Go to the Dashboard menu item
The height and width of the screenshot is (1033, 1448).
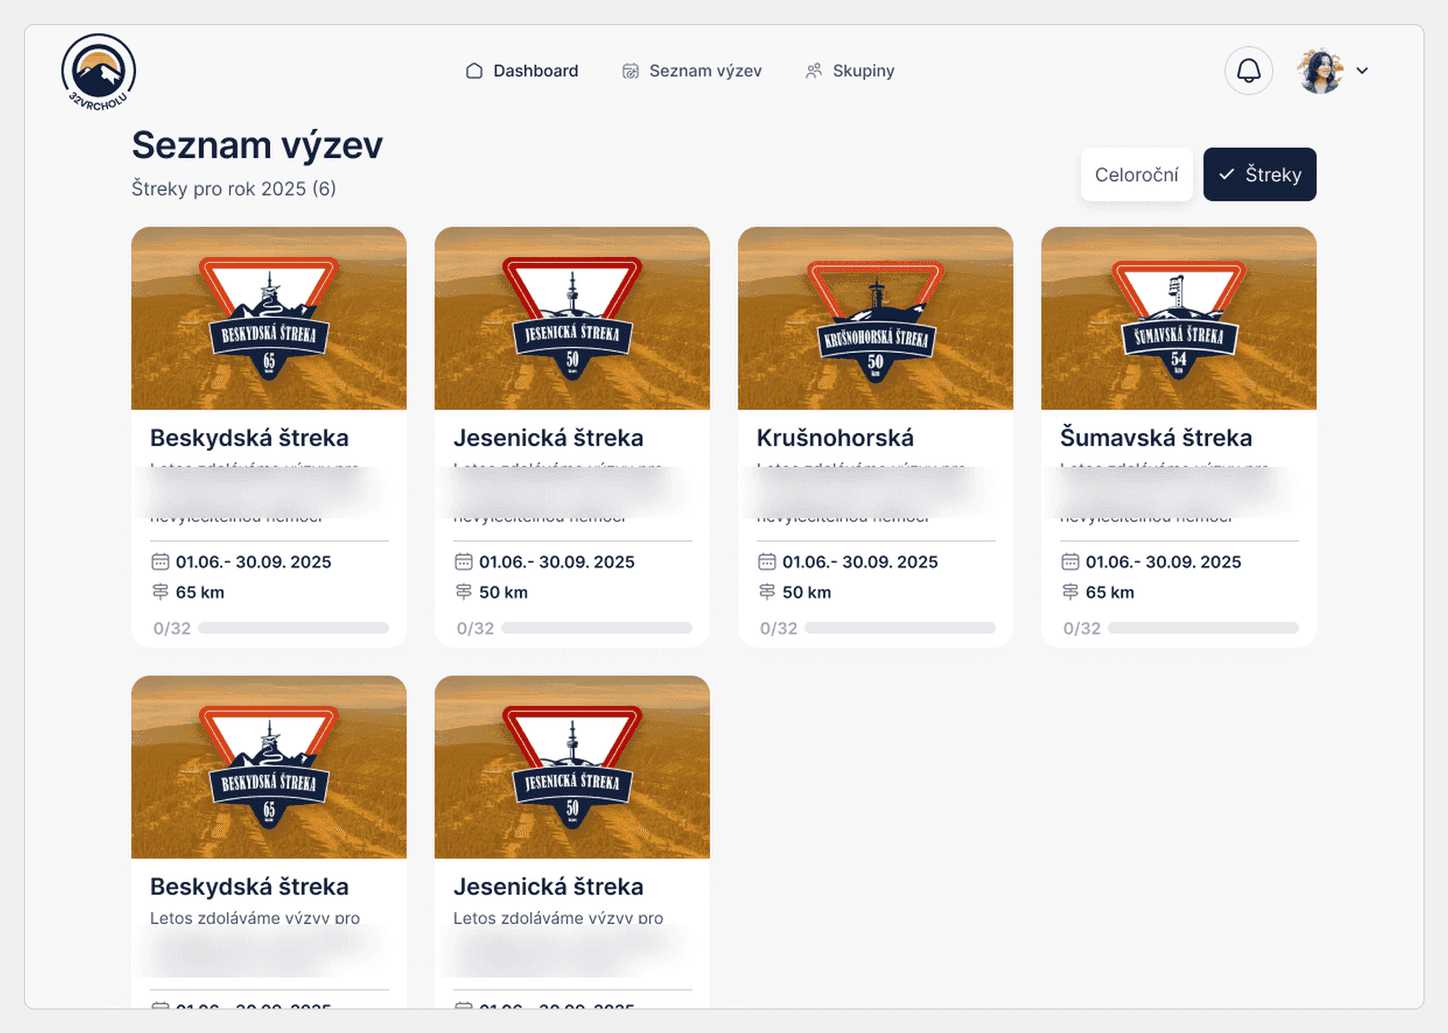pos(522,71)
